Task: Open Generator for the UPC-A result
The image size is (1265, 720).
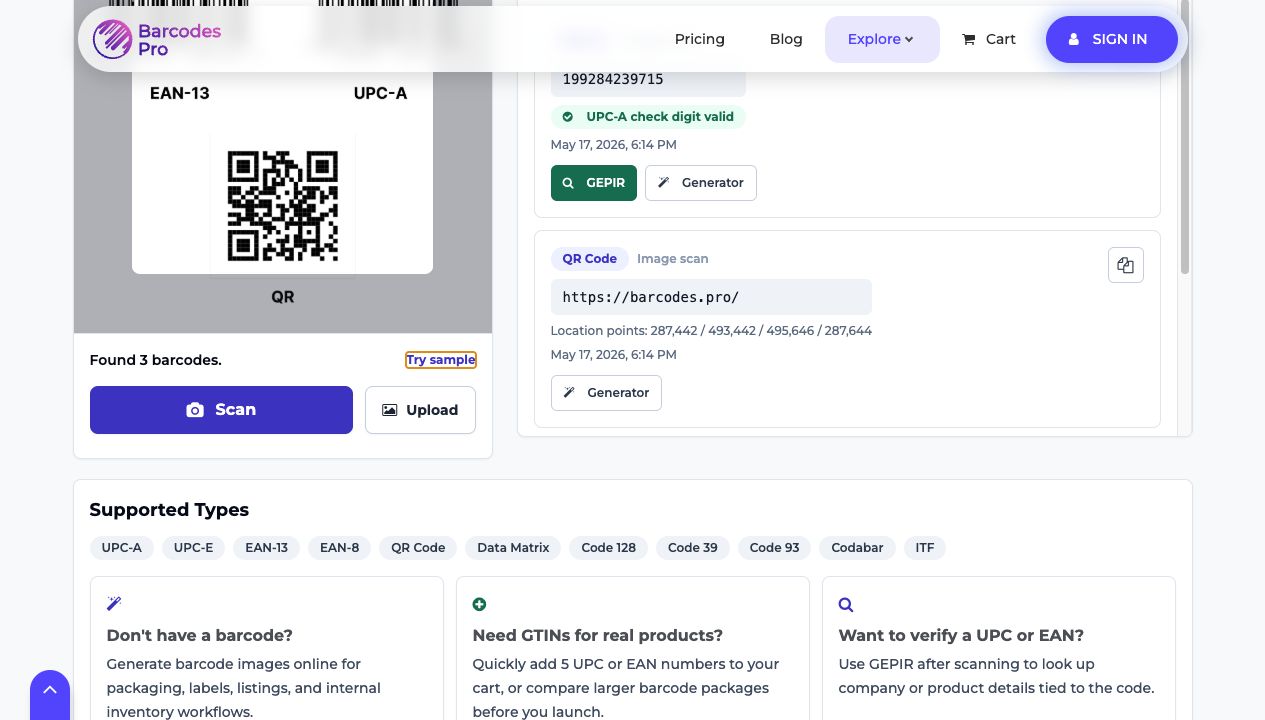Action: pos(701,183)
